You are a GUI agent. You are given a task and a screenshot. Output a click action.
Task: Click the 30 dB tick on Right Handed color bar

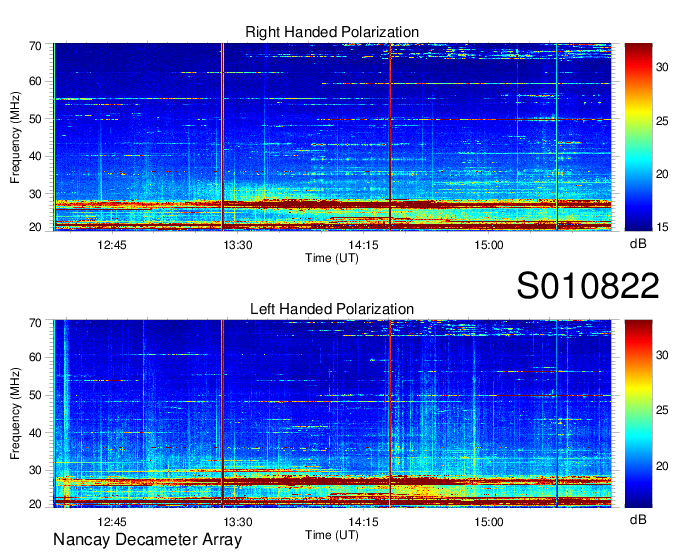click(x=662, y=67)
